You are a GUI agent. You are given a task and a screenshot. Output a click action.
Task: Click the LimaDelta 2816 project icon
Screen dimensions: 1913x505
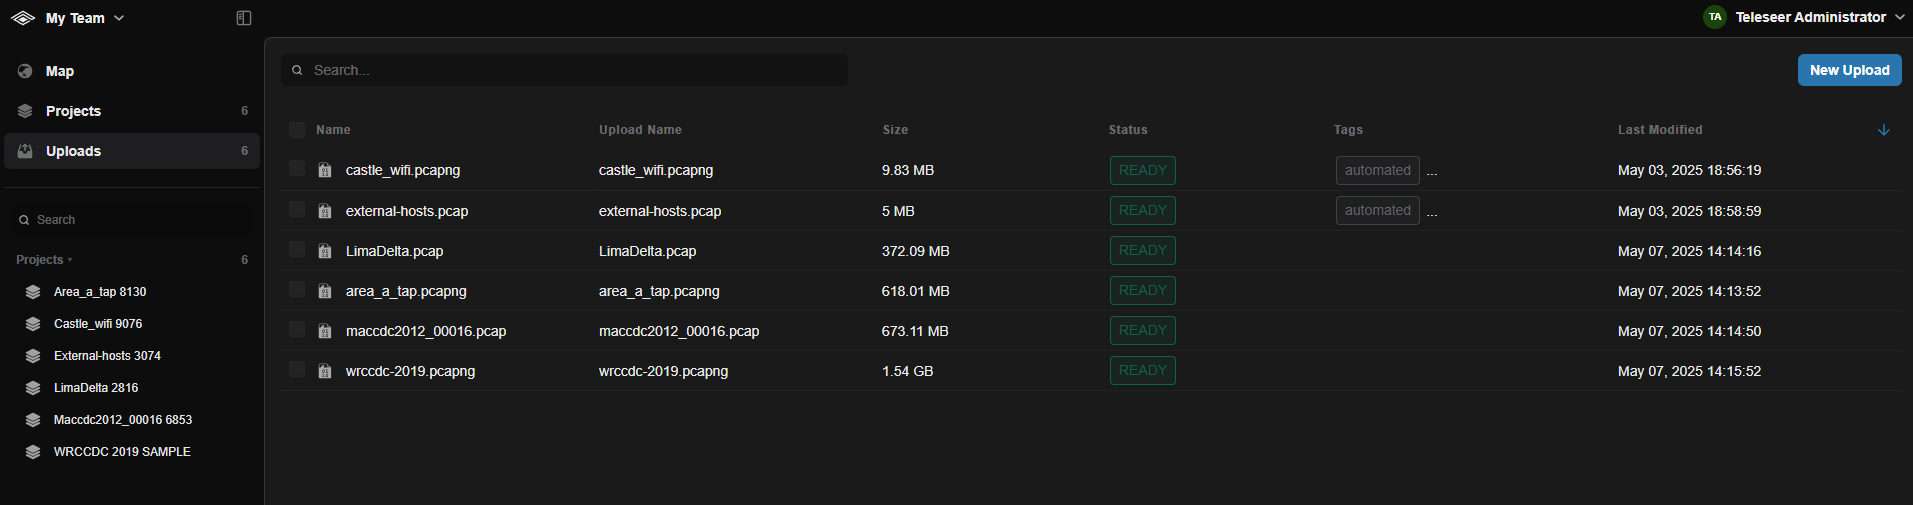coord(33,388)
